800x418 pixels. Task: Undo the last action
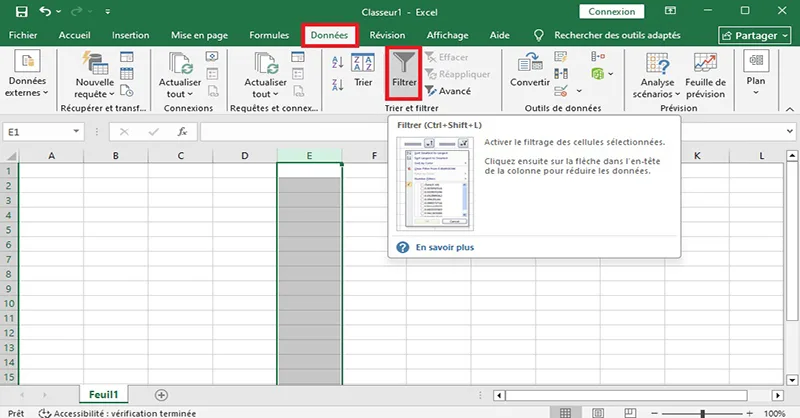(x=45, y=11)
